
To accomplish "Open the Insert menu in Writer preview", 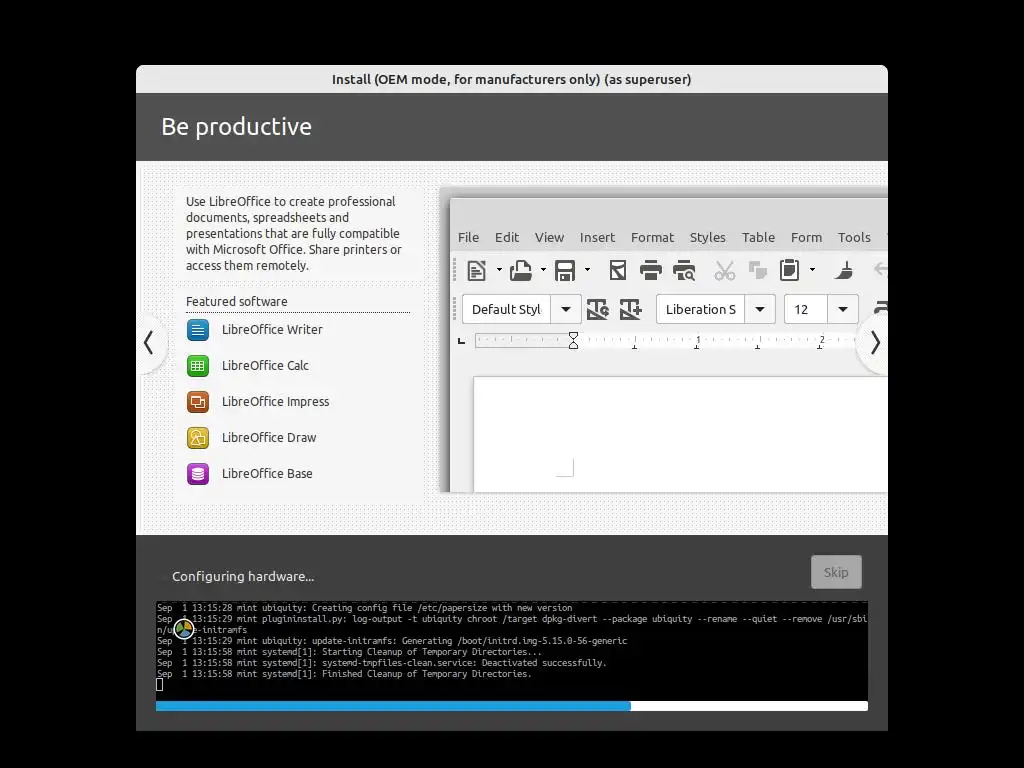I will 598,238.
